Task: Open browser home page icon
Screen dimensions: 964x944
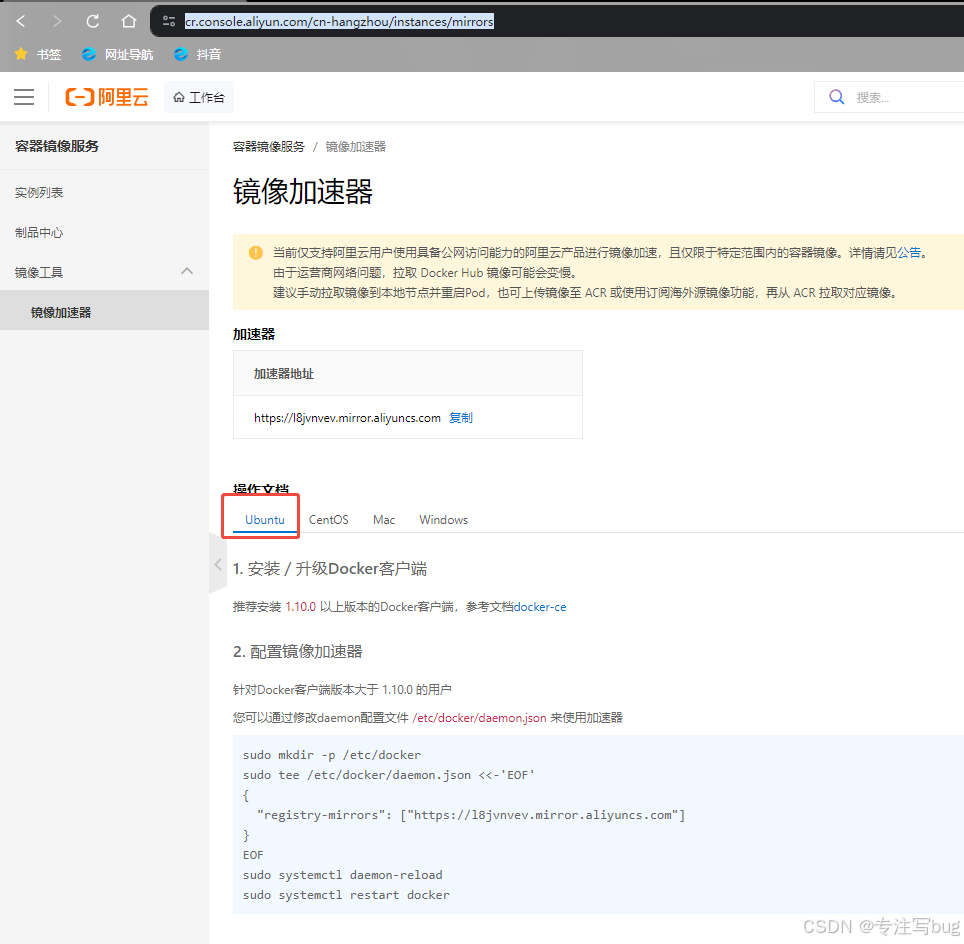Action: coord(128,22)
